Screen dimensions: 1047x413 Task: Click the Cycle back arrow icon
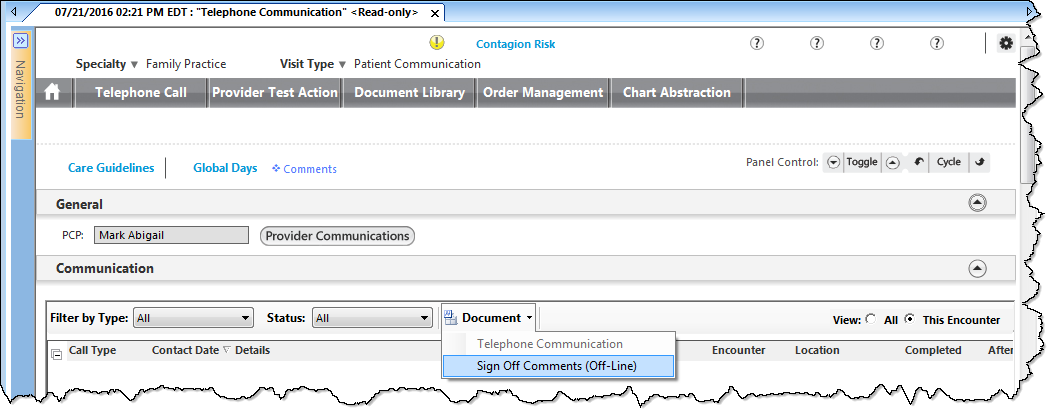(919, 162)
